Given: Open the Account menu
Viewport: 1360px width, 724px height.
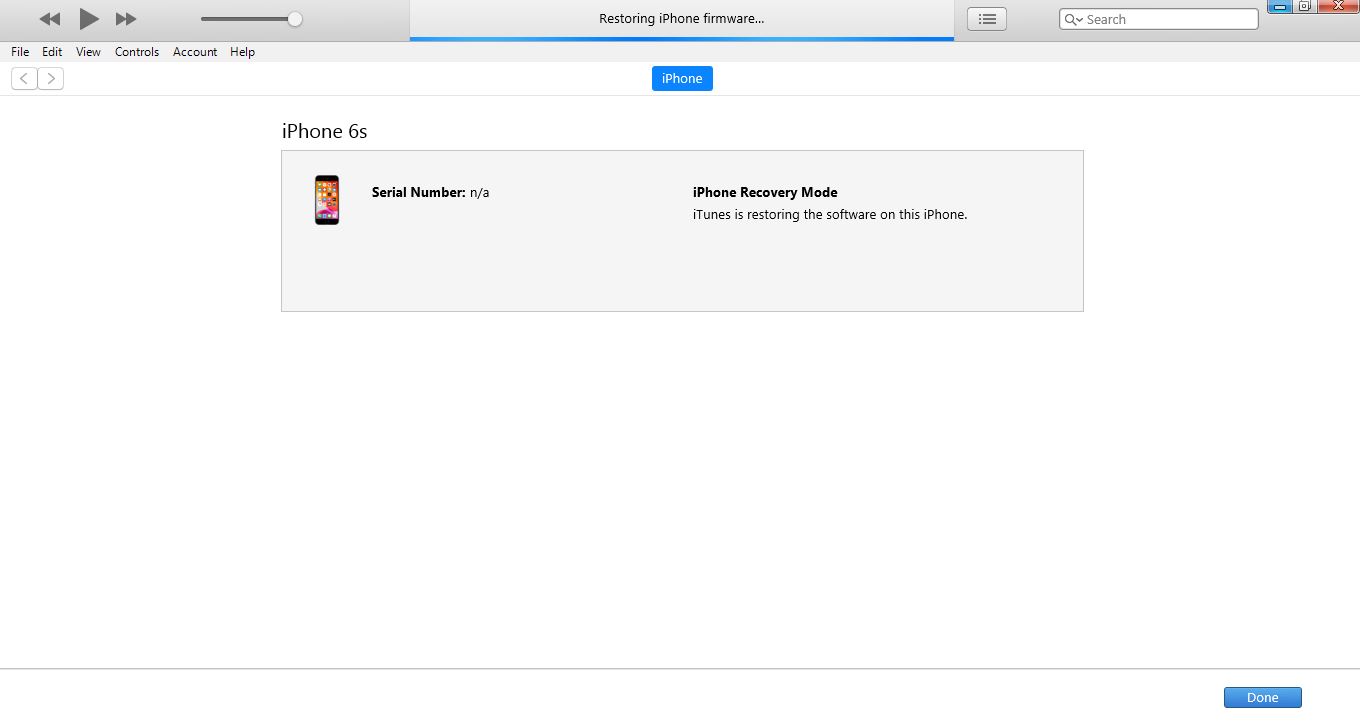Looking at the screenshot, I should tap(195, 52).
